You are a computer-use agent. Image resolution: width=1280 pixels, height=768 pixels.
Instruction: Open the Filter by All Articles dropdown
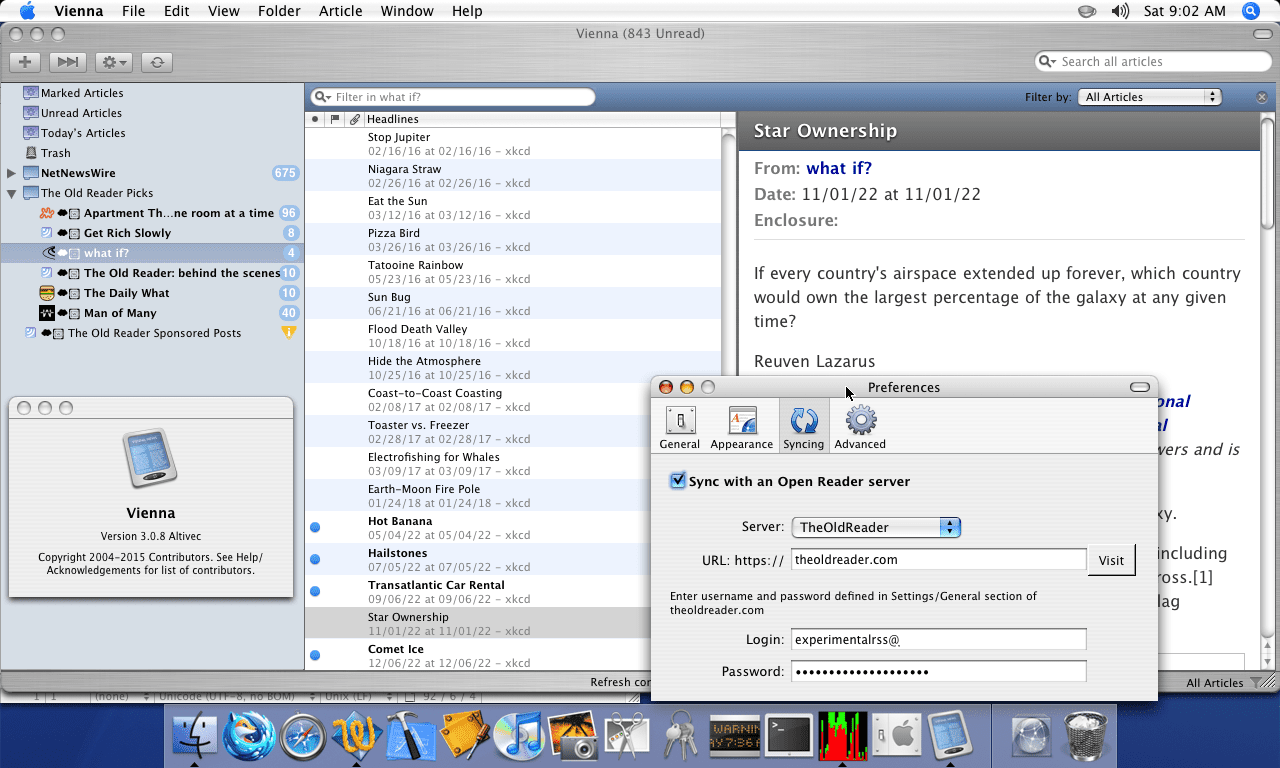click(1152, 97)
